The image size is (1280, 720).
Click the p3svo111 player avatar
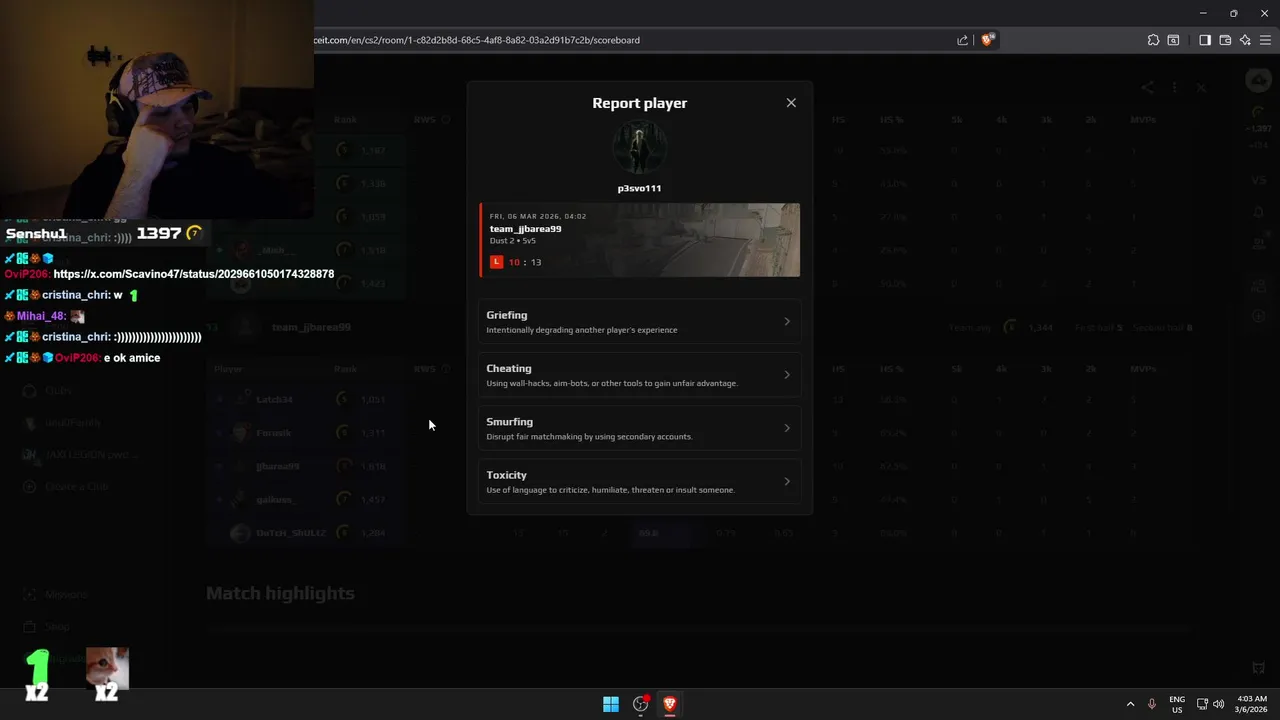pos(639,147)
